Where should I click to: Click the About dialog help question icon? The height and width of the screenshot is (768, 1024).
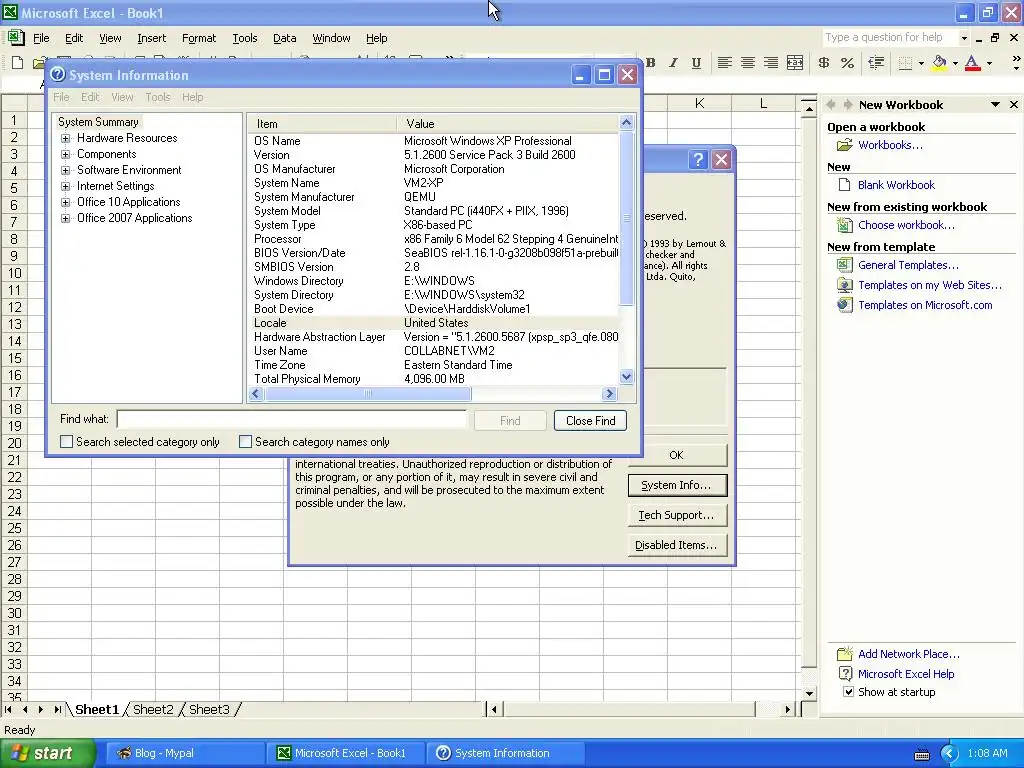[x=698, y=159]
